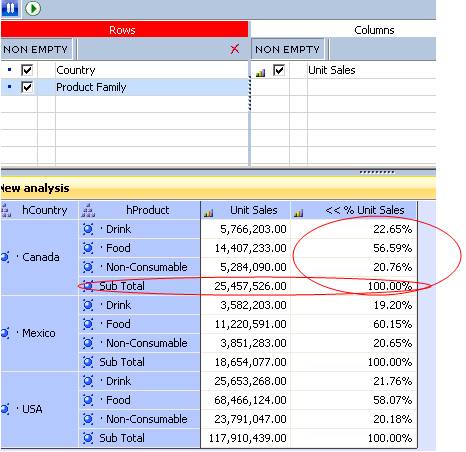Viewport: 466px width, 452px height.
Task: Click the member icon beside Mexico Food
Action: point(88,324)
